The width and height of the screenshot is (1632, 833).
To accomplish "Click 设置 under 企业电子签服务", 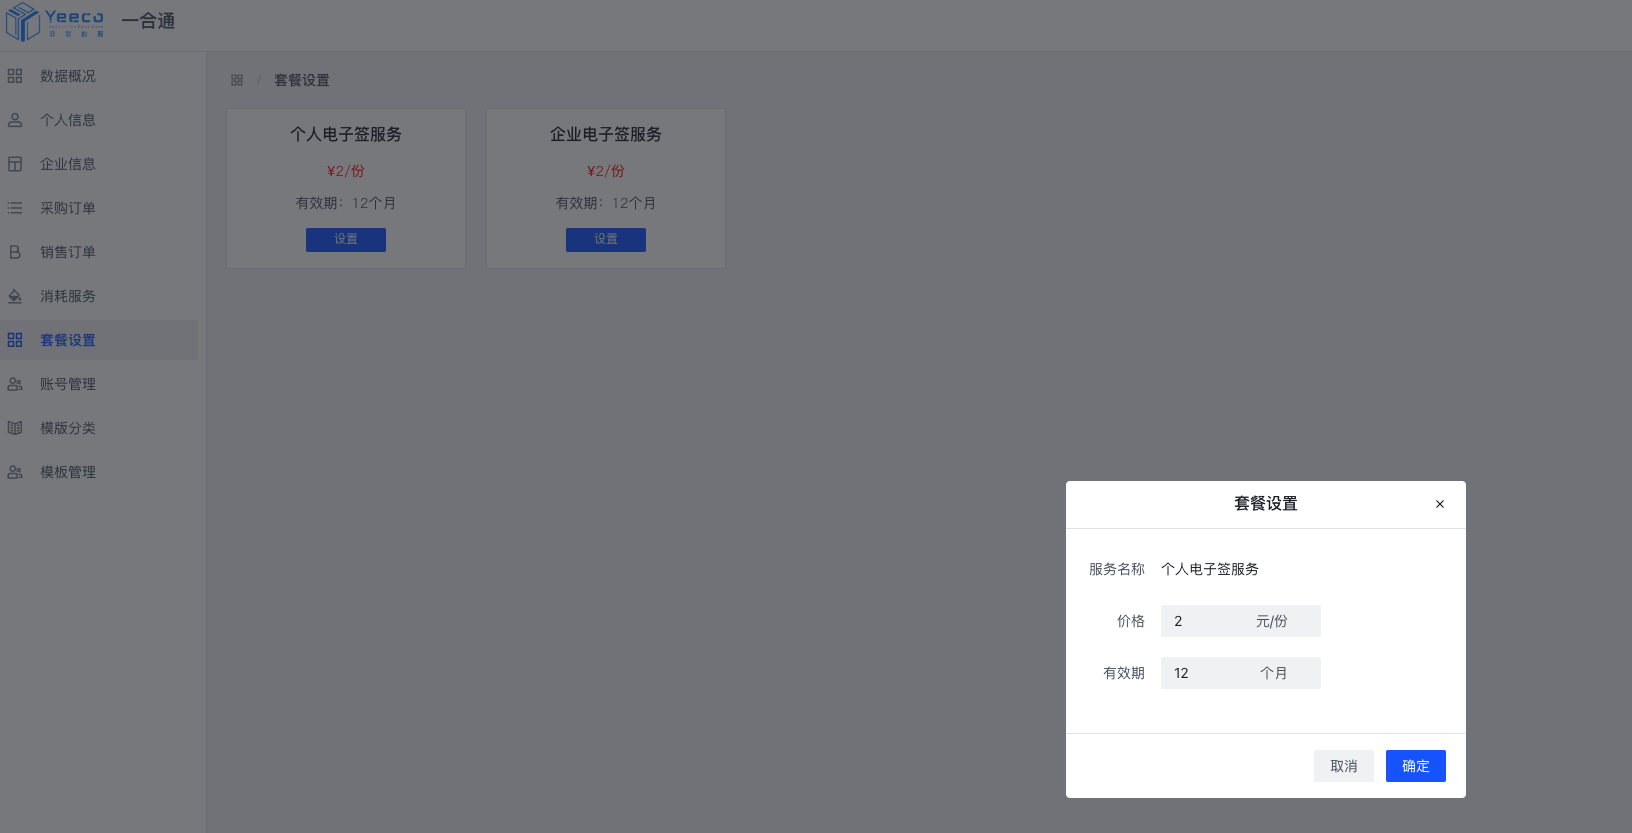I will 606,240.
